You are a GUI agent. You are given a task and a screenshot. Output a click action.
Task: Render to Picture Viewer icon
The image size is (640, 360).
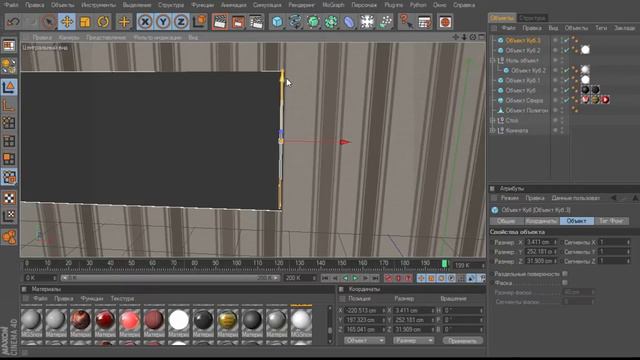(238, 22)
